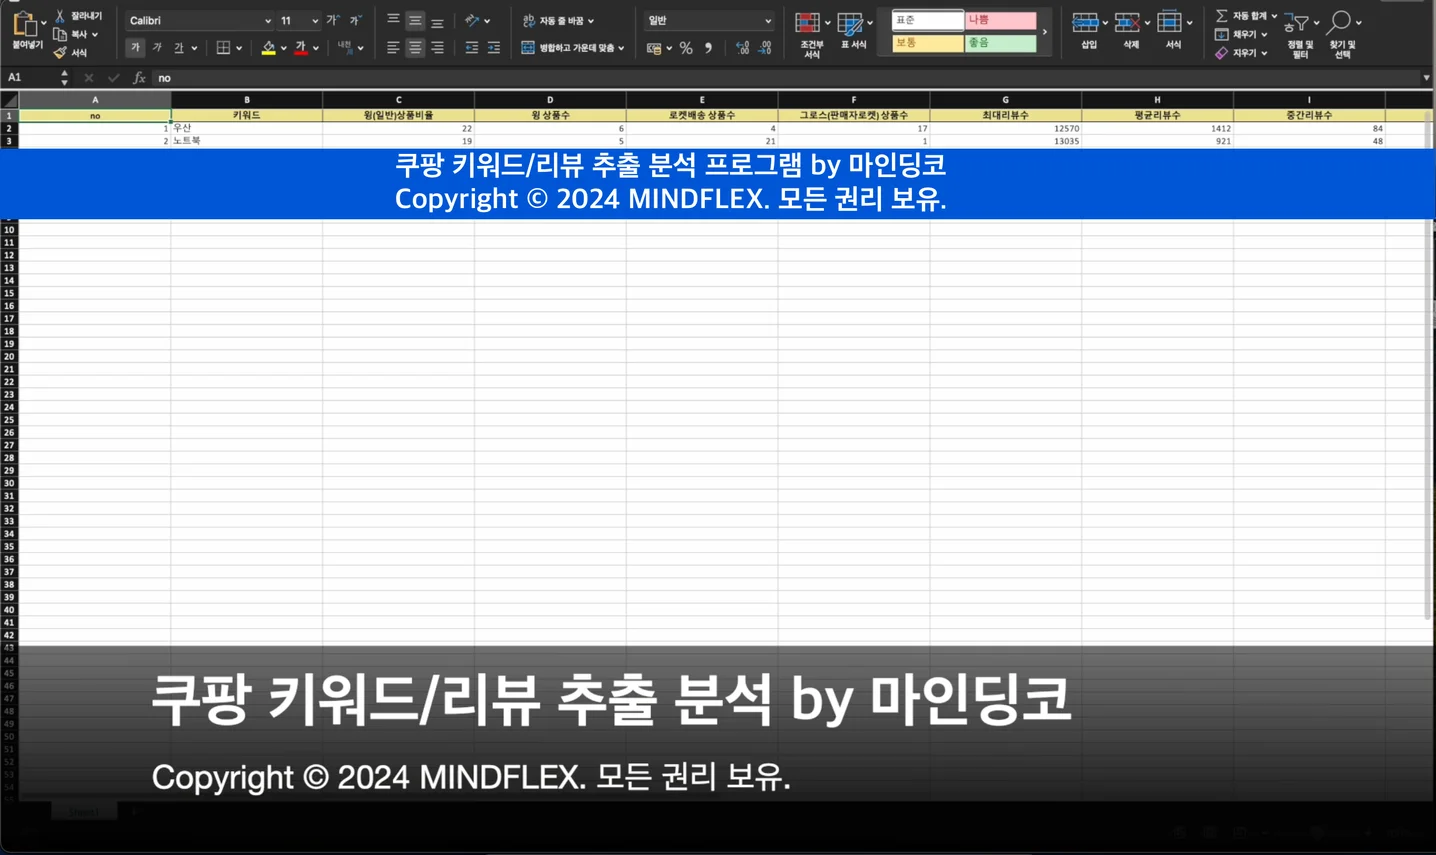Select column B header
1436x855 pixels.
coord(247,100)
